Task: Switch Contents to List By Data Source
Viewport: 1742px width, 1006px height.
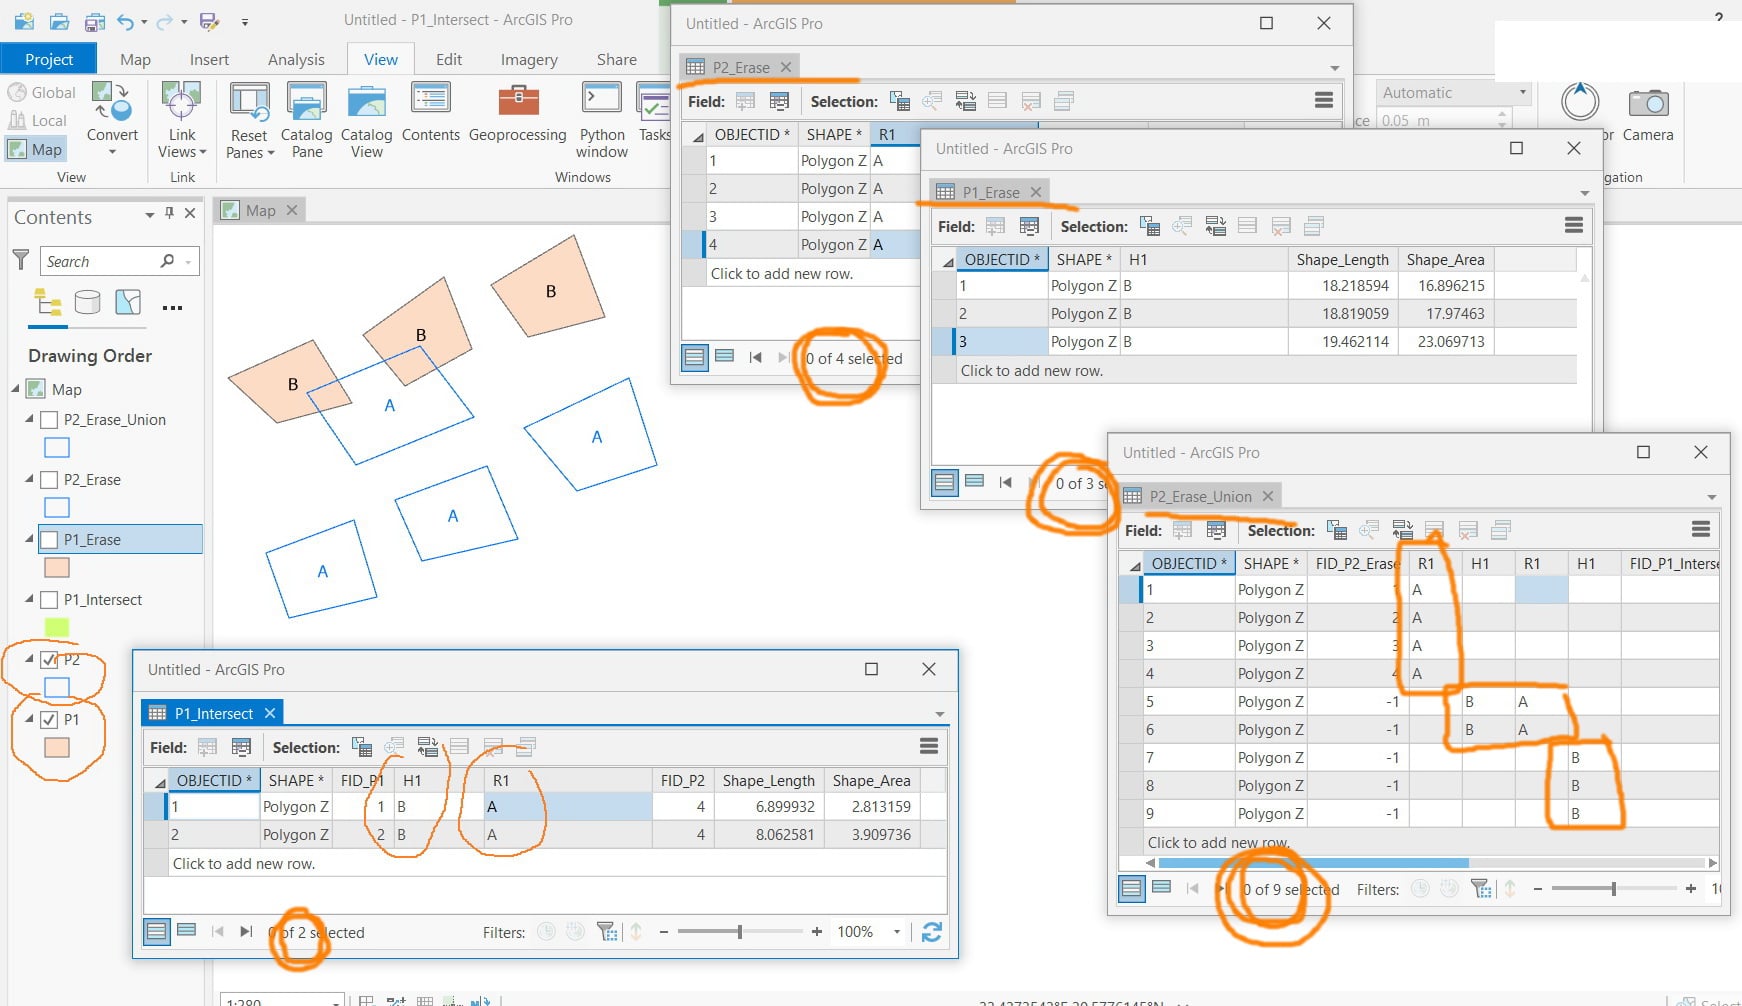Action: click(88, 302)
